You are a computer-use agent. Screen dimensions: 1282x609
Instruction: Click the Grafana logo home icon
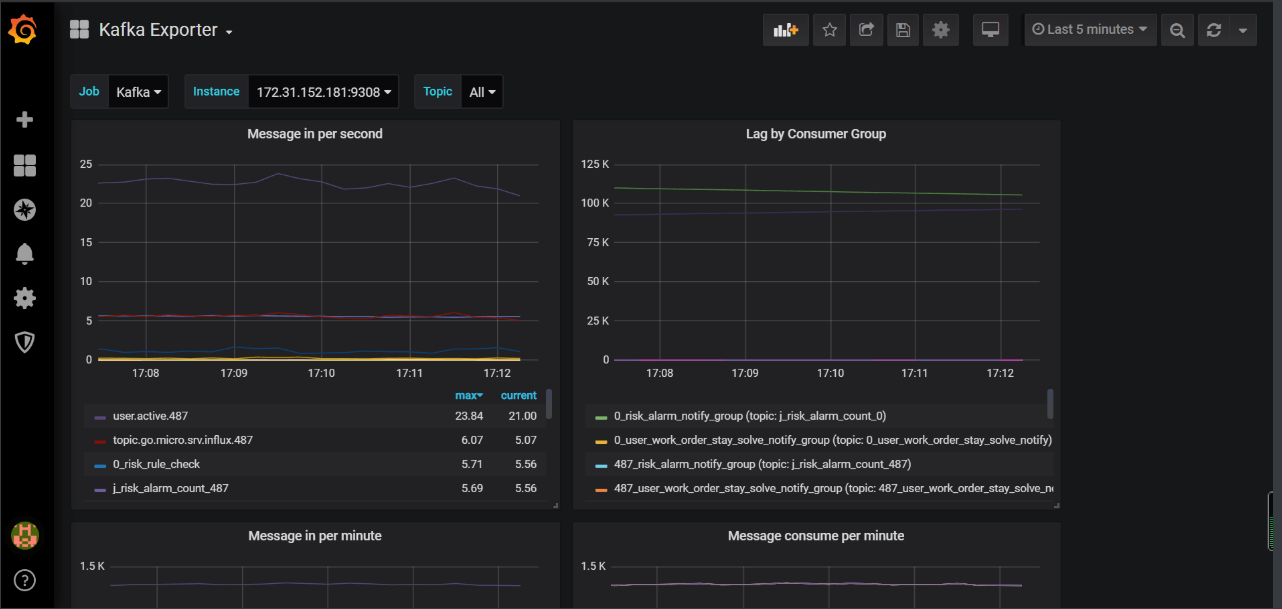point(24,30)
